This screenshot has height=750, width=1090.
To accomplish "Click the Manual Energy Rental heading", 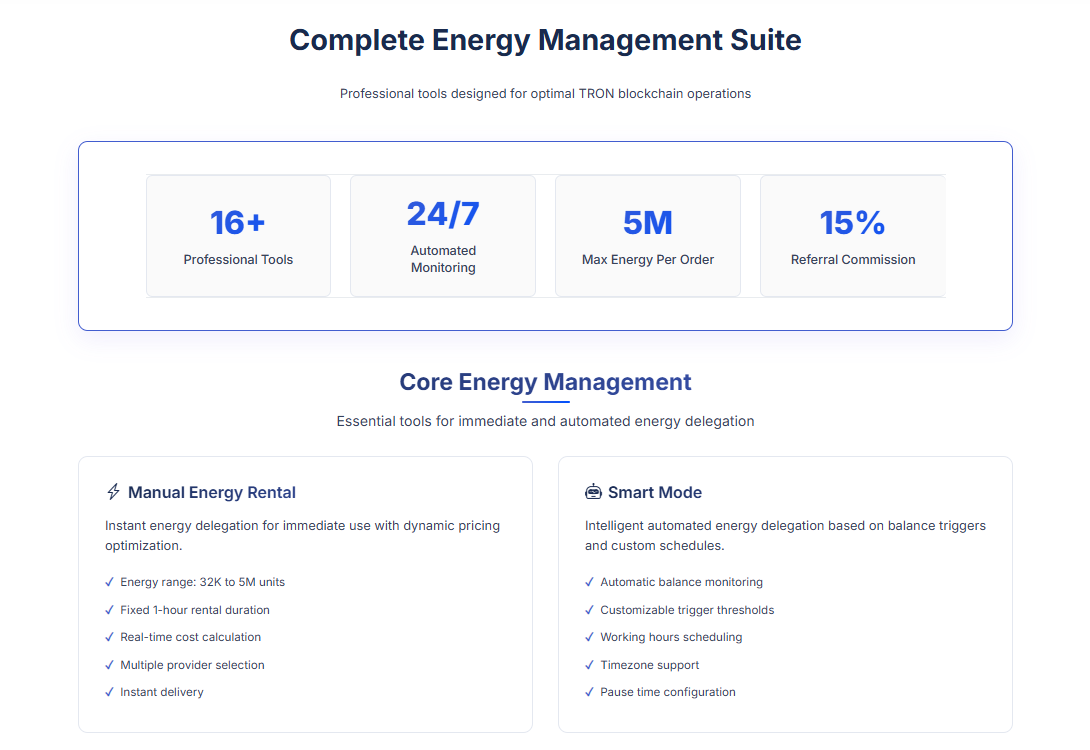I will (x=212, y=492).
